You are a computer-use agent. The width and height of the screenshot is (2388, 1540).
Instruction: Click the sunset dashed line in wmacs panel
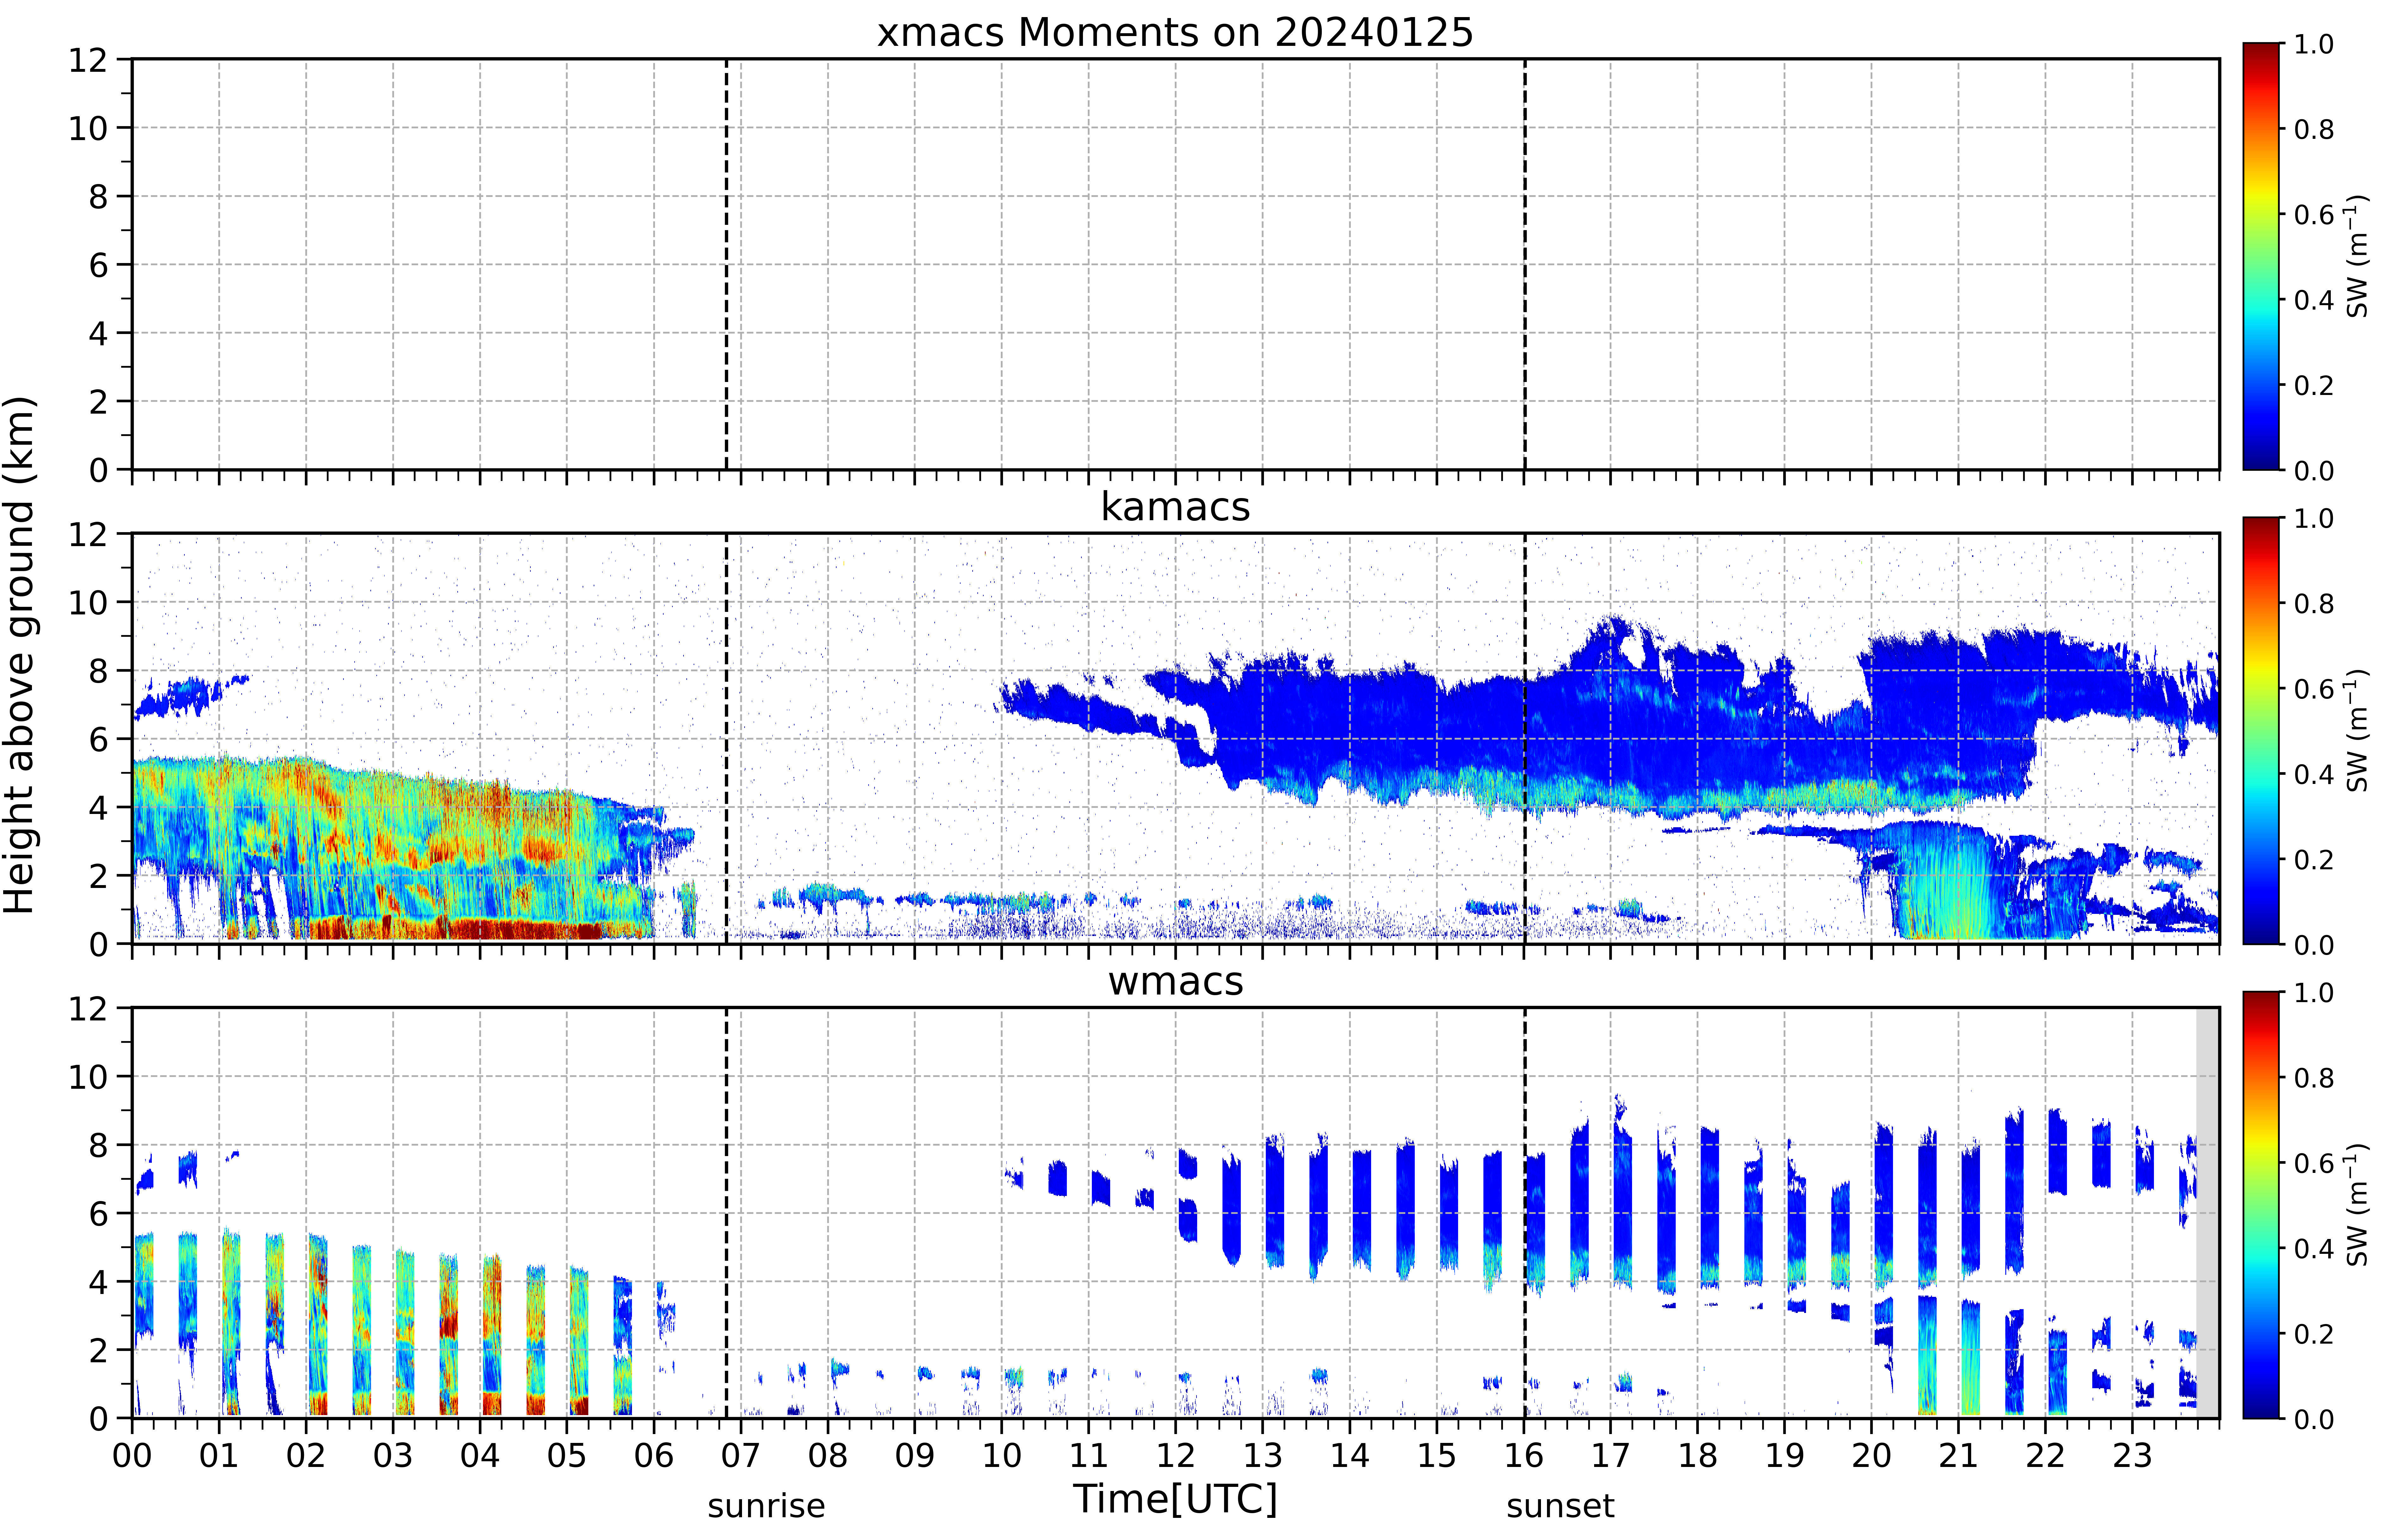tap(1525, 1213)
